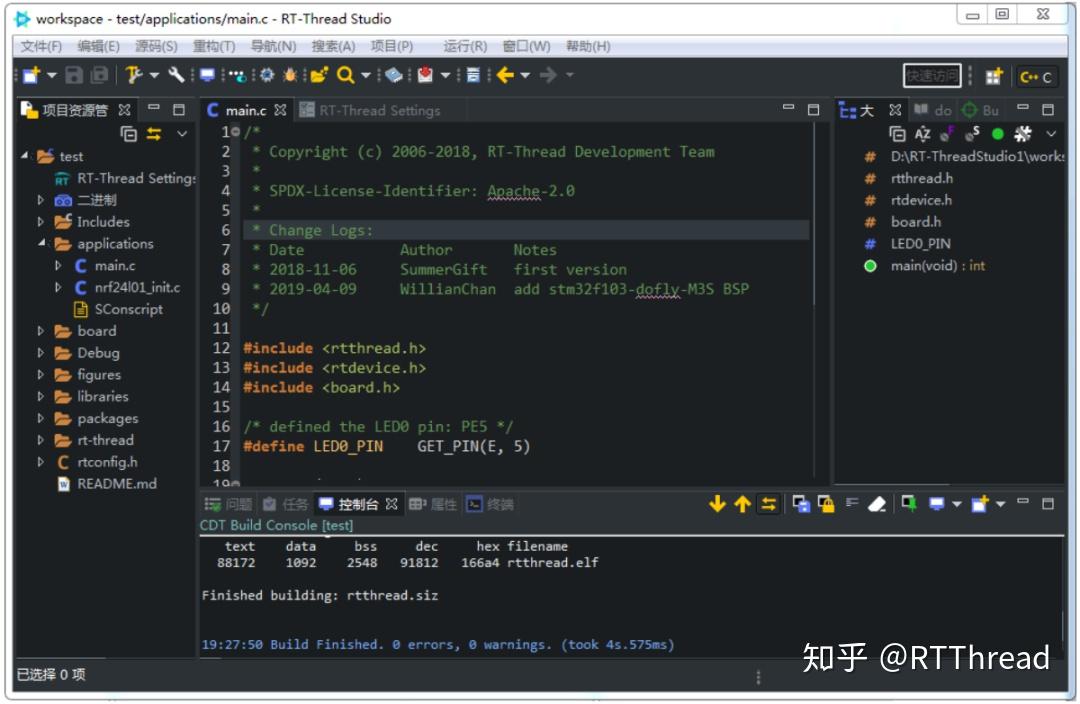
Task: Toggle Link with Editor in project explorer
Action: click(154, 134)
